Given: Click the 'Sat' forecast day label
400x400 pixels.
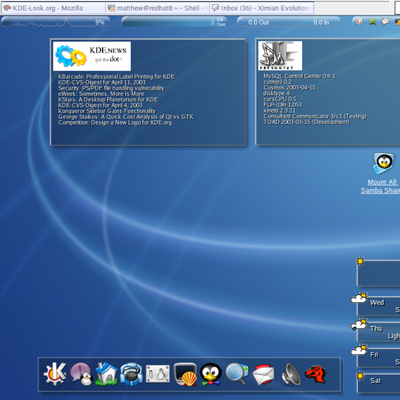Looking at the screenshot, I should tap(375, 380).
